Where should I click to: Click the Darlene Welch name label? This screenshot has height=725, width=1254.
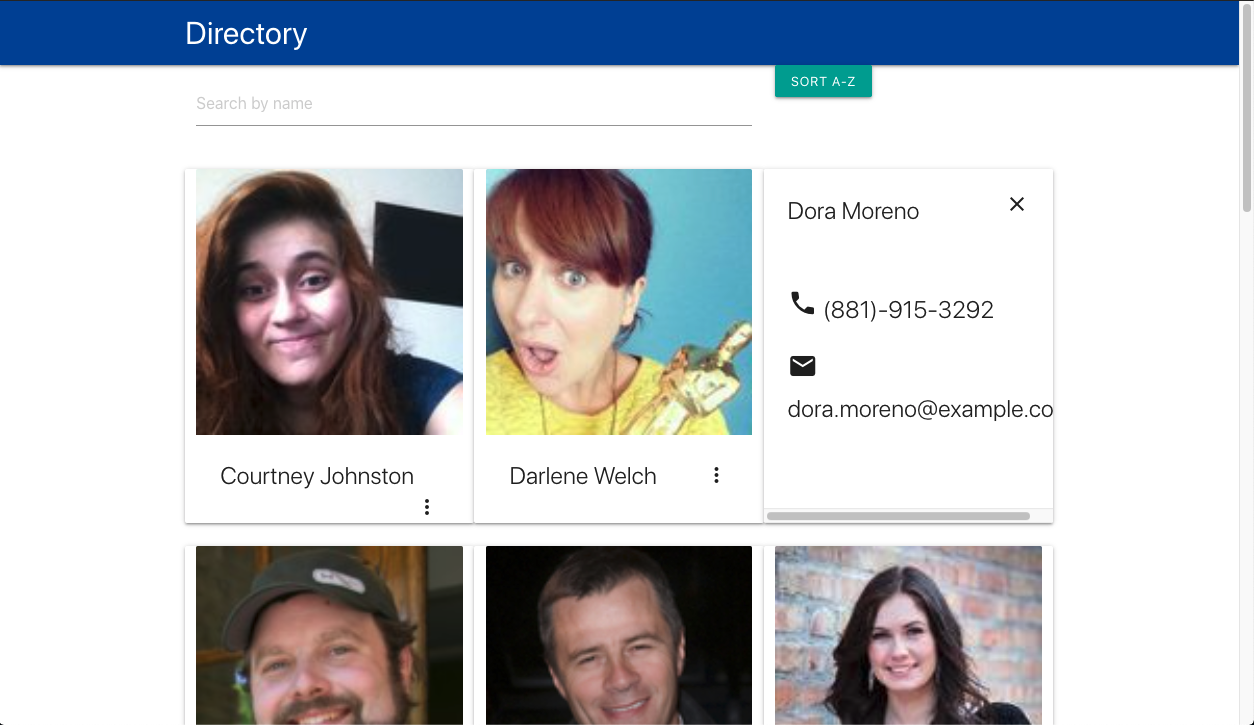tap(583, 476)
